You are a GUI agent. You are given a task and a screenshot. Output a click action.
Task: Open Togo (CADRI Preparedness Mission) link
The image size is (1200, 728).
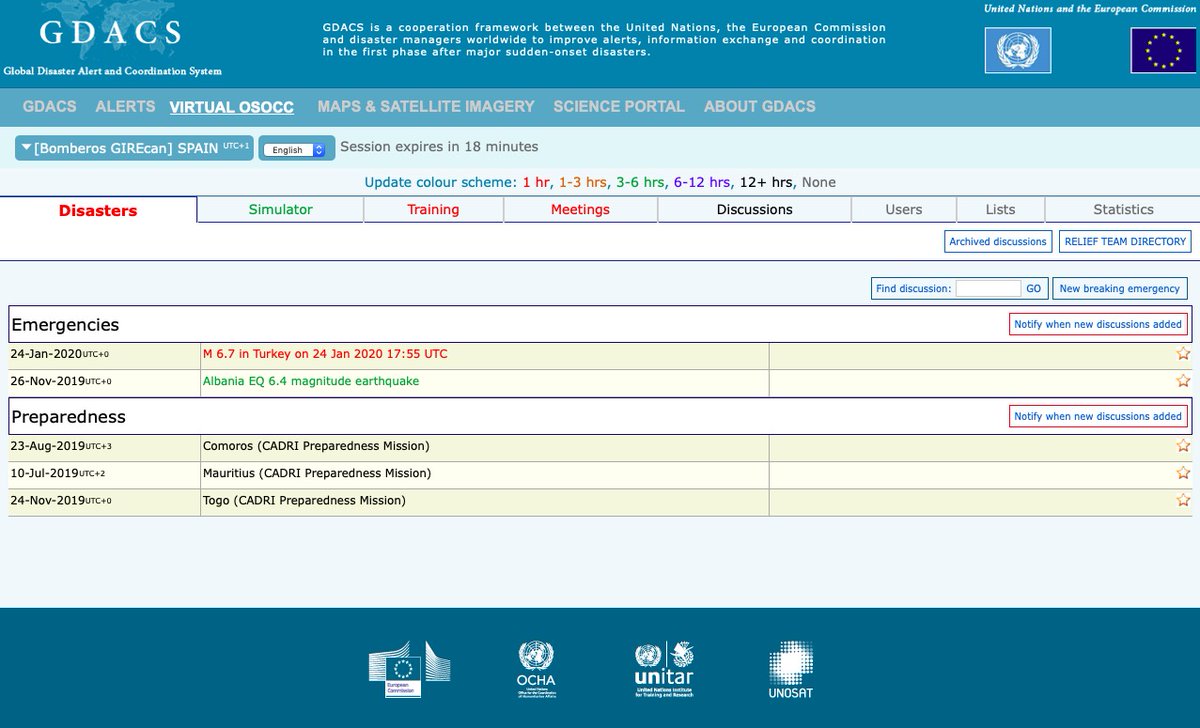click(x=305, y=500)
